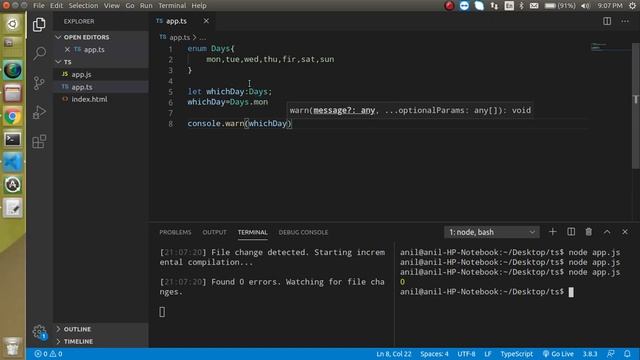
Task: Open the text editor in Ubuntu dock
Action: pyautogui.click(x=13, y=208)
